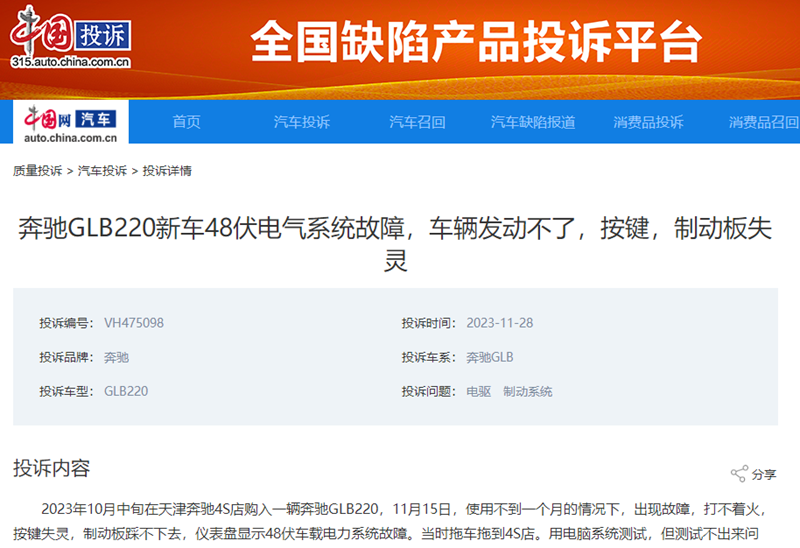This screenshot has width=800, height=548.
Task: Click the complaint title heading
Action: click(x=395, y=244)
